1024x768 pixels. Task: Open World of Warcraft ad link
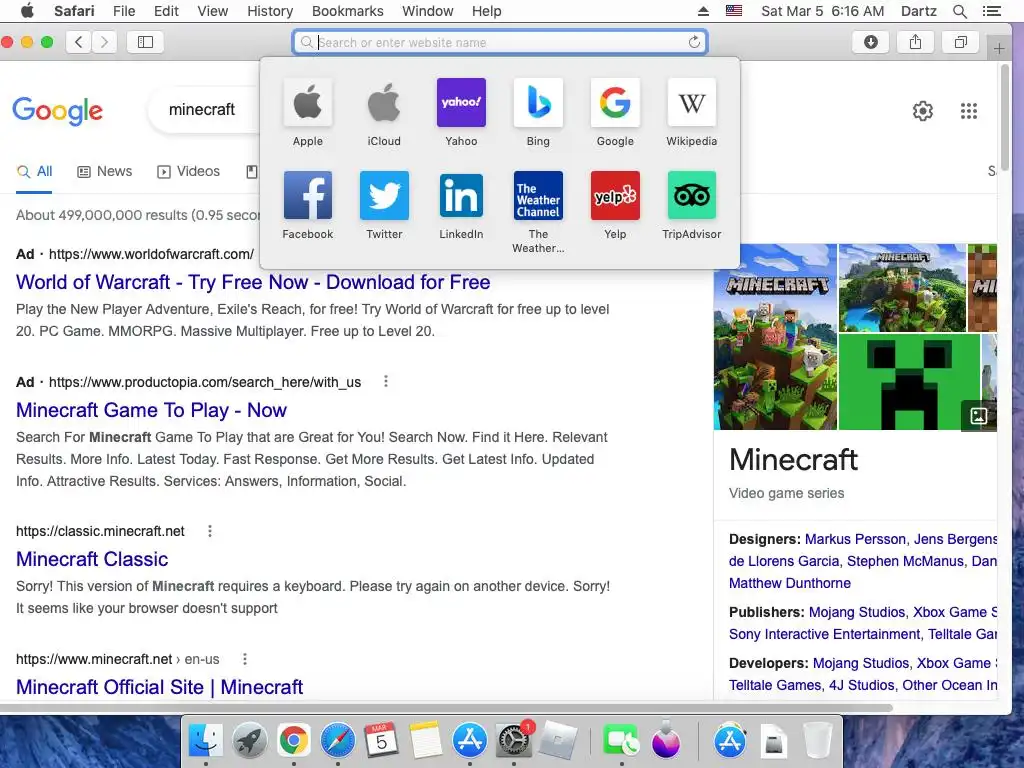[253, 282]
